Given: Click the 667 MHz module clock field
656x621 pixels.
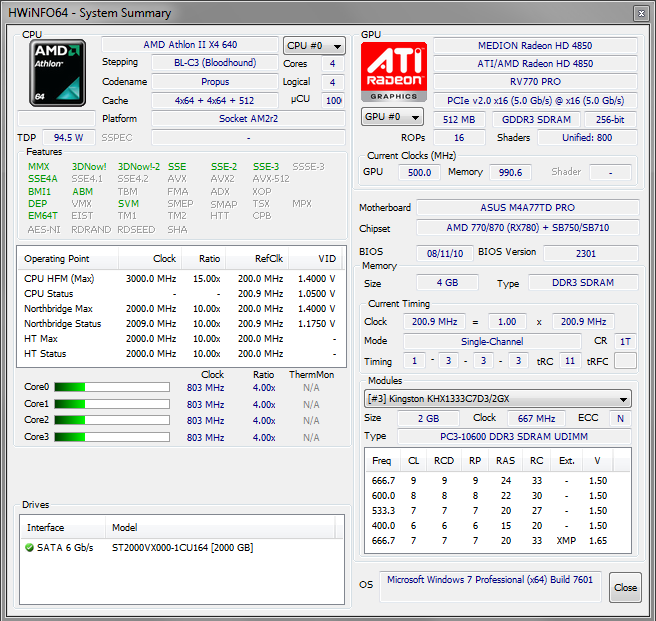Looking at the screenshot, I should pos(536,418).
